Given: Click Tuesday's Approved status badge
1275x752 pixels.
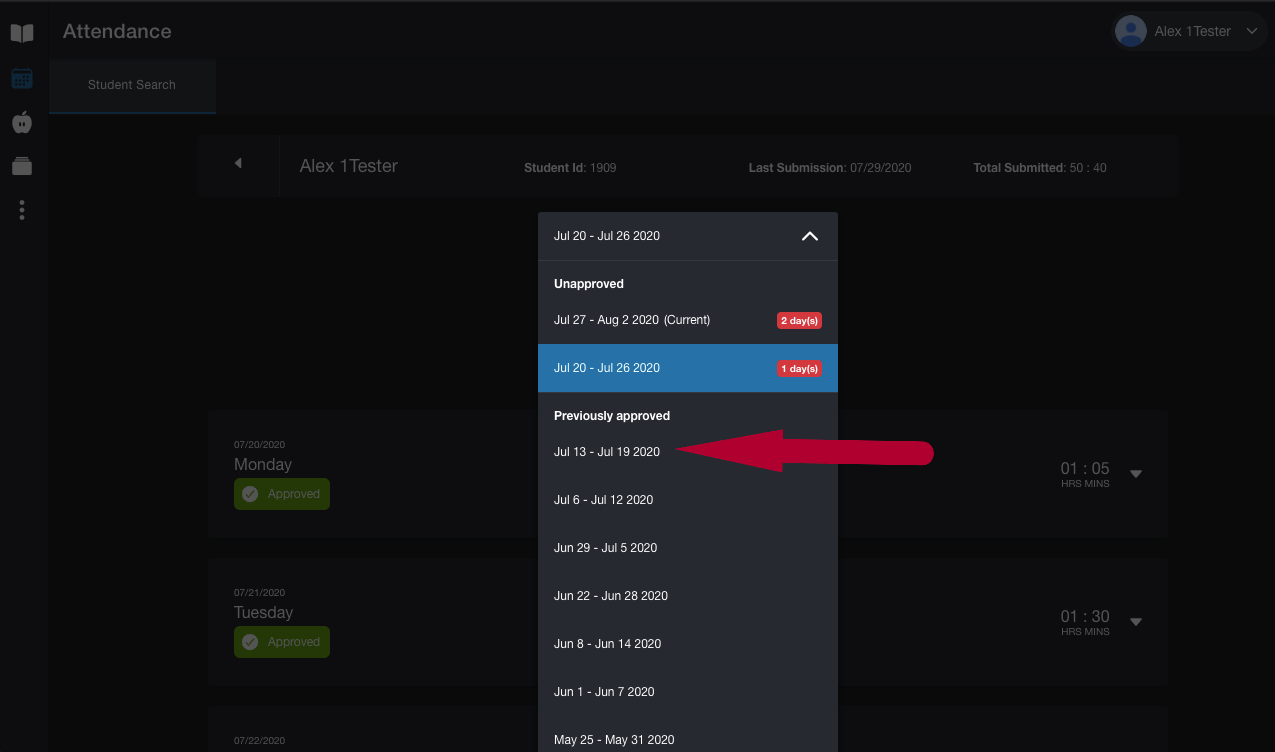Looking at the screenshot, I should click(x=282, y=642).
